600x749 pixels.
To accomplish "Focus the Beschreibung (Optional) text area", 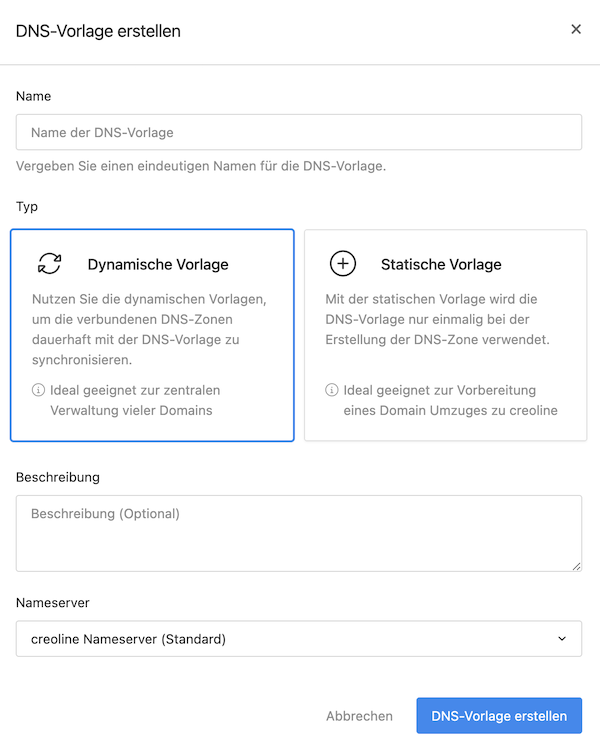I will [x=299, y=533].
